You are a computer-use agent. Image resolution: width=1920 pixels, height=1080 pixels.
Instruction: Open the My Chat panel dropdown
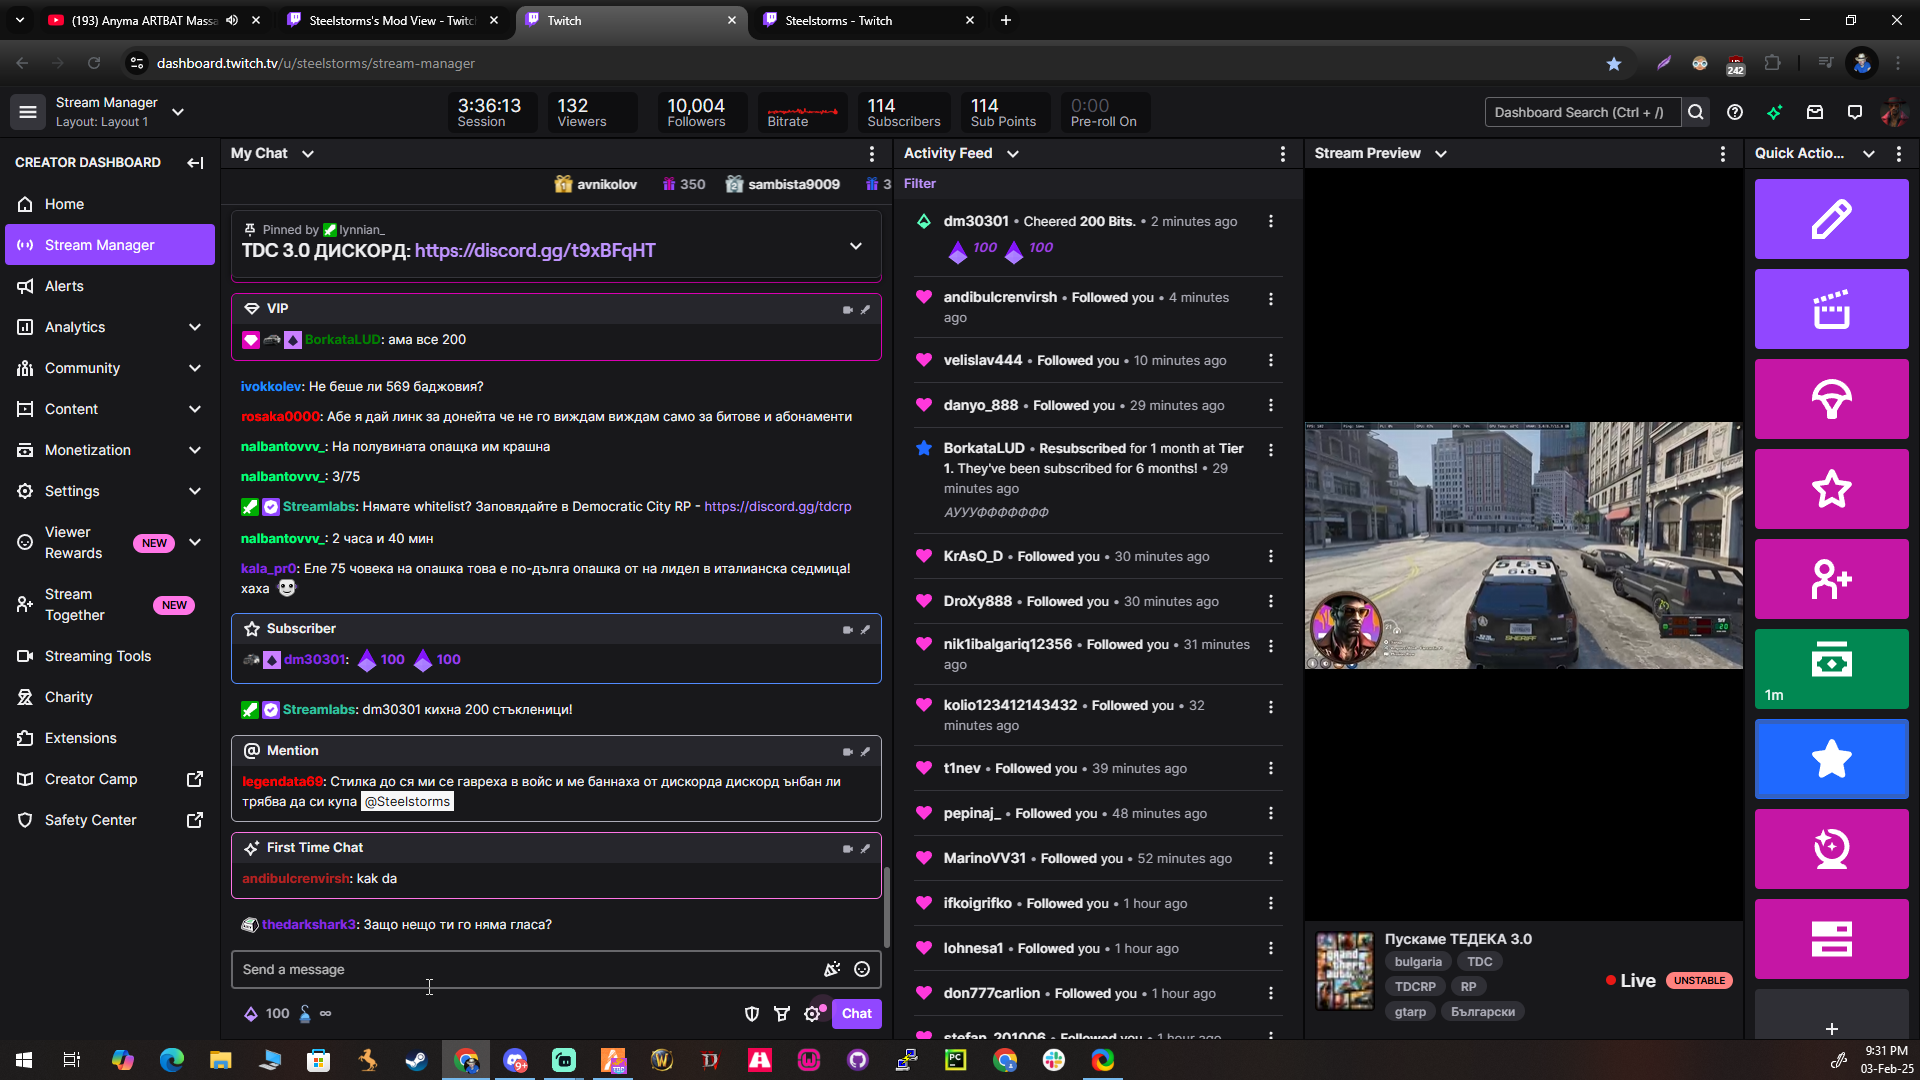pyautogui.click(x=308, y=154)
